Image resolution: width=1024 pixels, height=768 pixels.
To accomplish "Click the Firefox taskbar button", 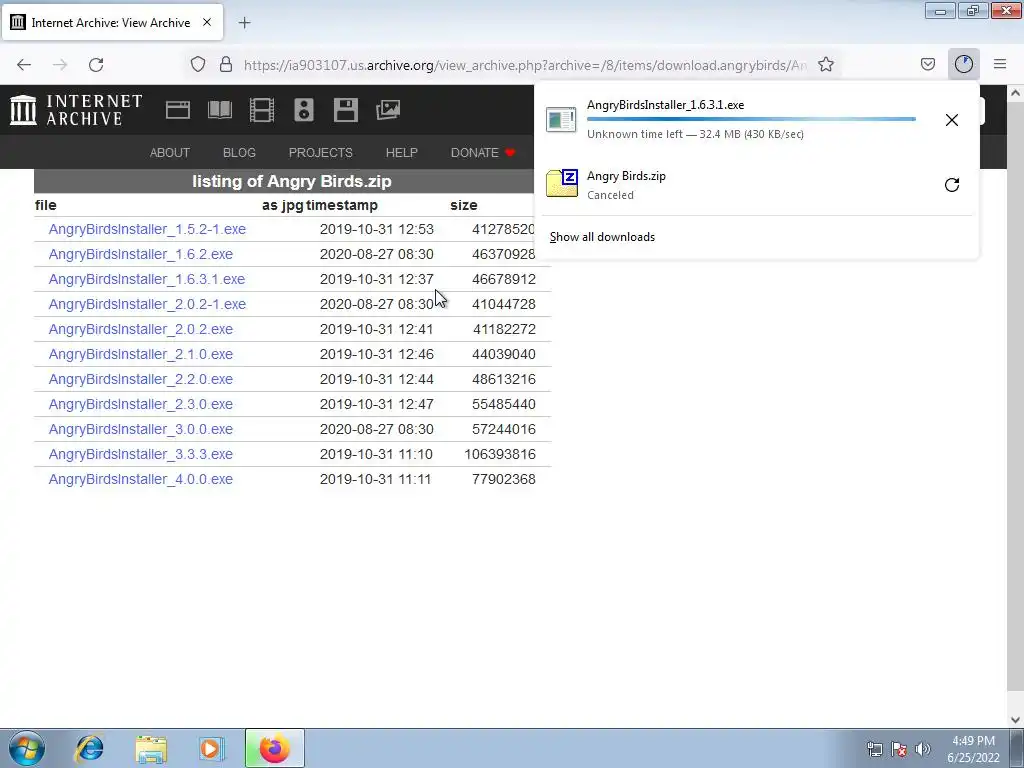I will (274, 748).
